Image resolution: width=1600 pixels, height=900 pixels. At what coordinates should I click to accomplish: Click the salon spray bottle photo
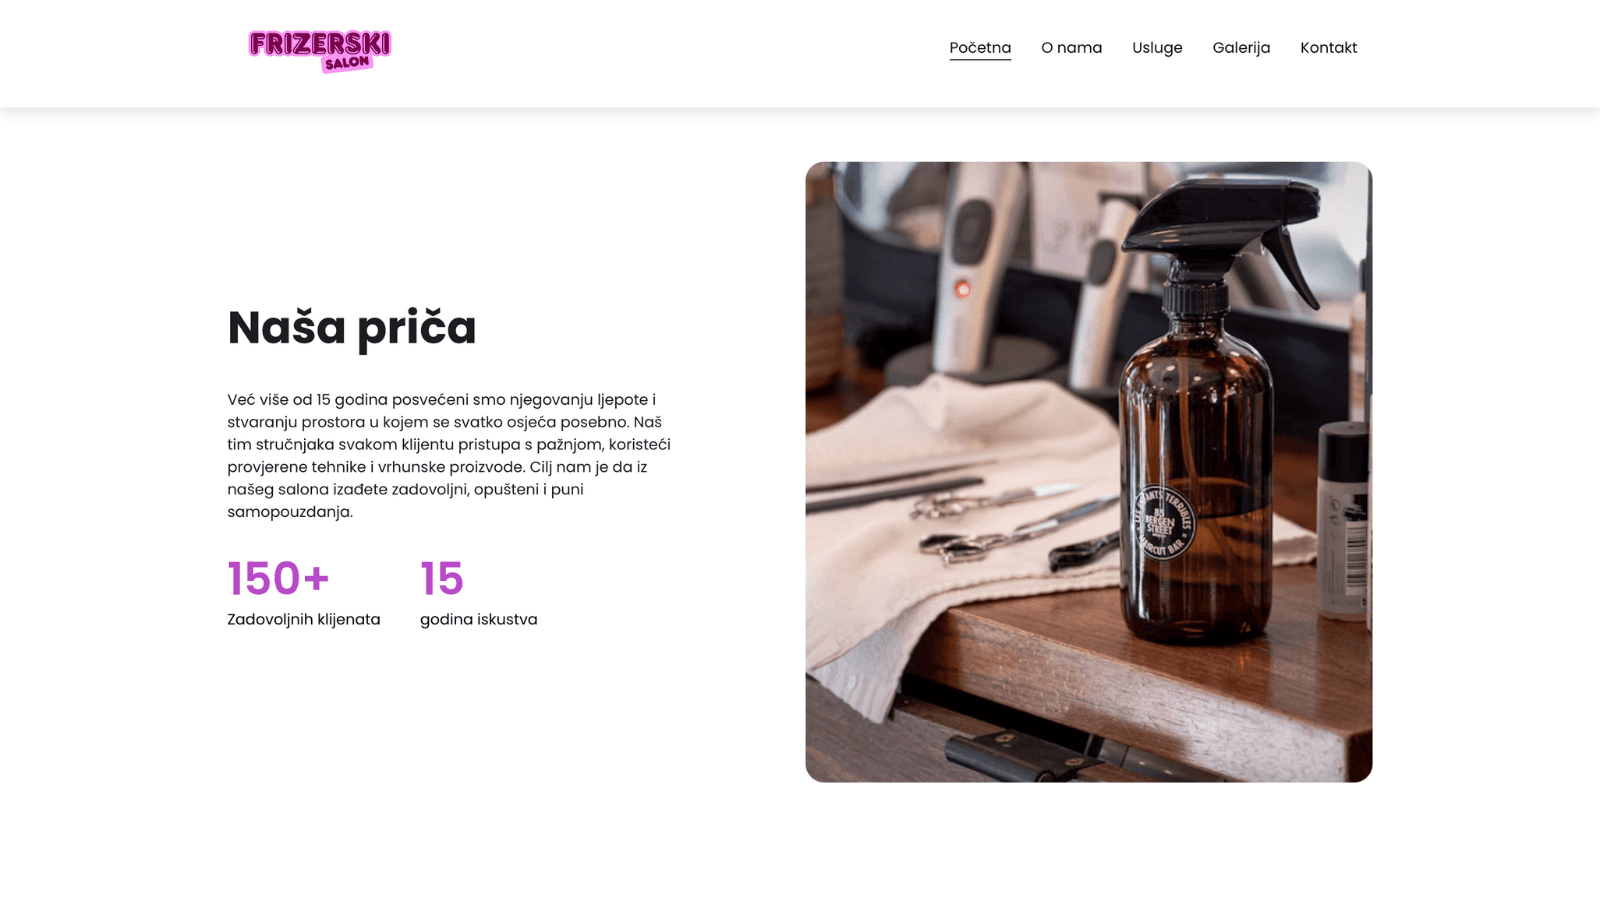tap(1088, 472)
